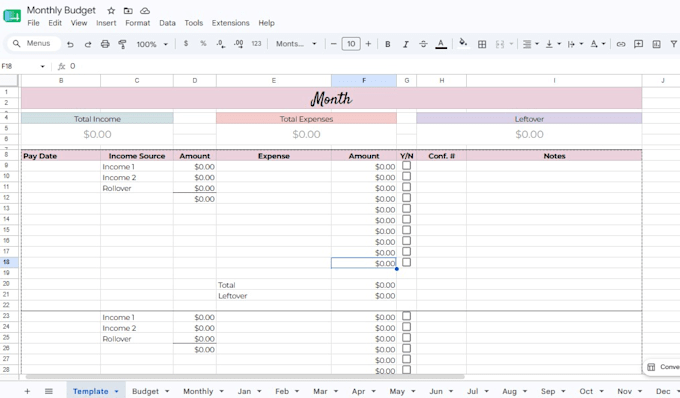
Task: Open text rotation dropdown
Action: pos(598,44)
